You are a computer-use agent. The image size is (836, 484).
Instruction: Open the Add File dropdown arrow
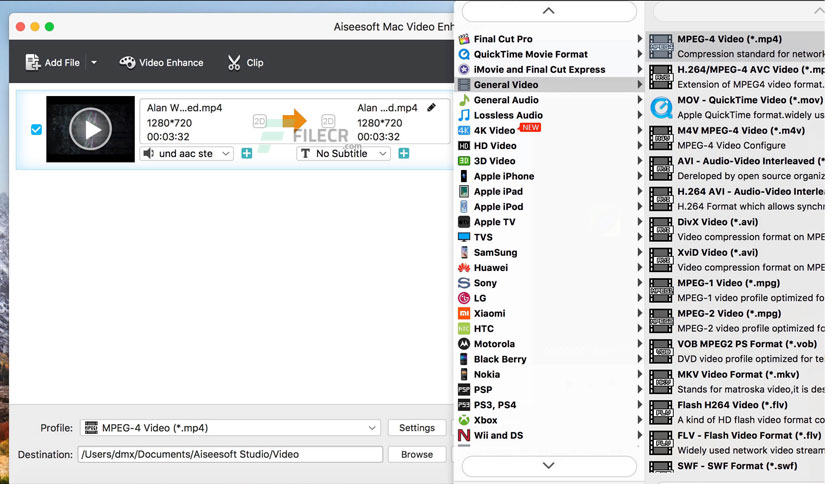pyautogui.click(x=94, y=62)
